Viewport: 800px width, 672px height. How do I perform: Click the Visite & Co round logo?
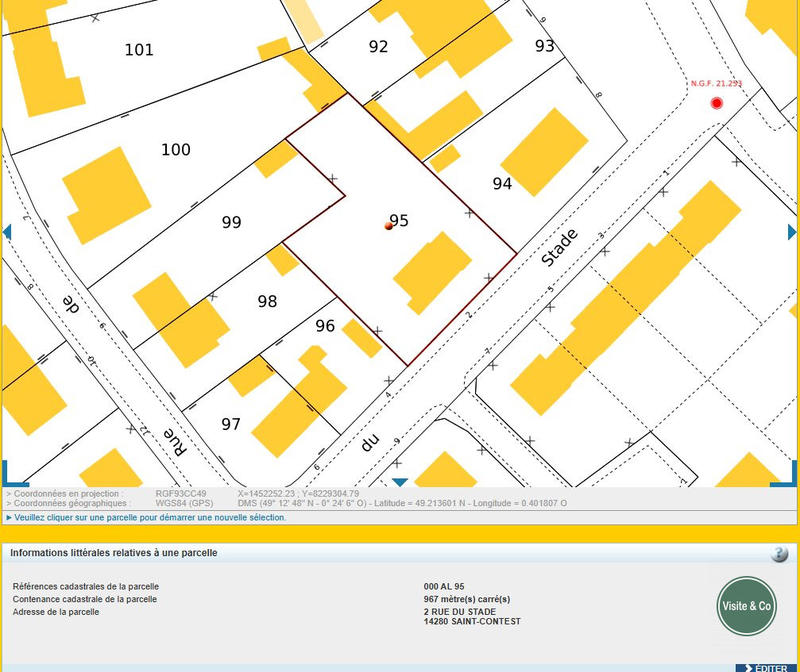[746, 606]
